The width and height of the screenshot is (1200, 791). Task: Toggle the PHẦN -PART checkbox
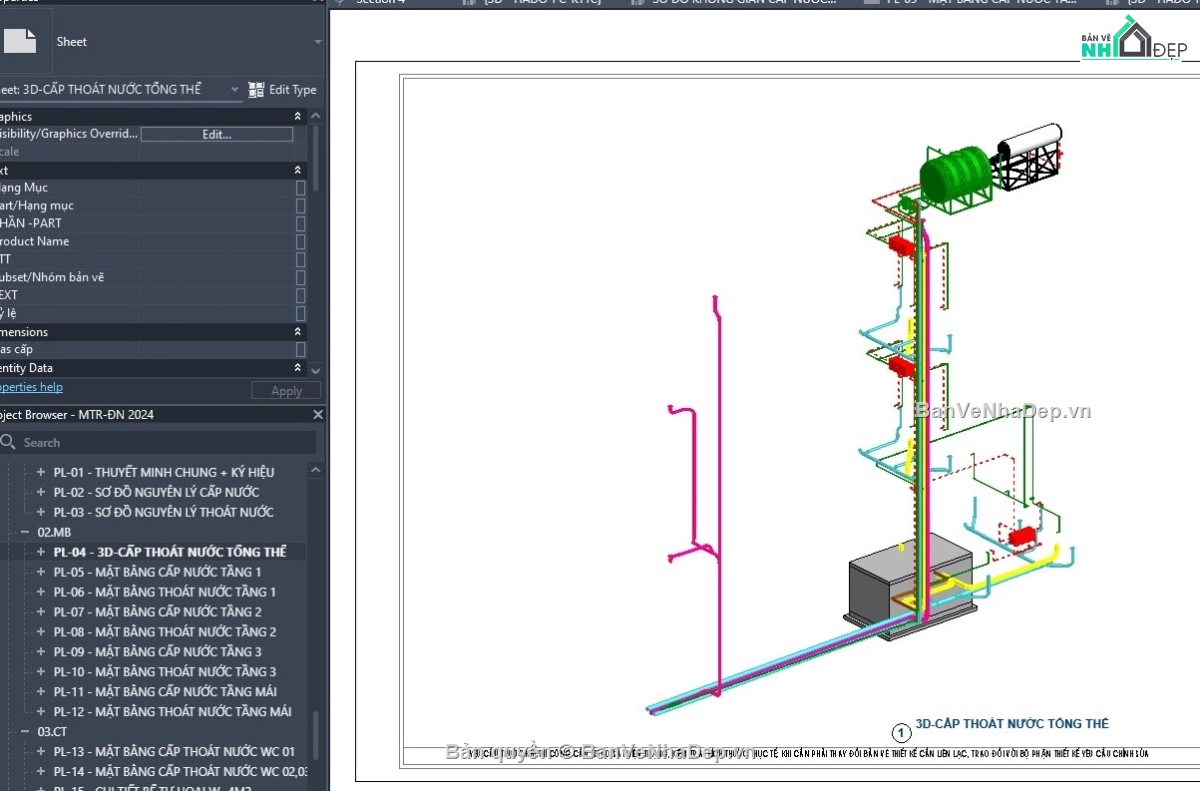click(x=300, y=224)
